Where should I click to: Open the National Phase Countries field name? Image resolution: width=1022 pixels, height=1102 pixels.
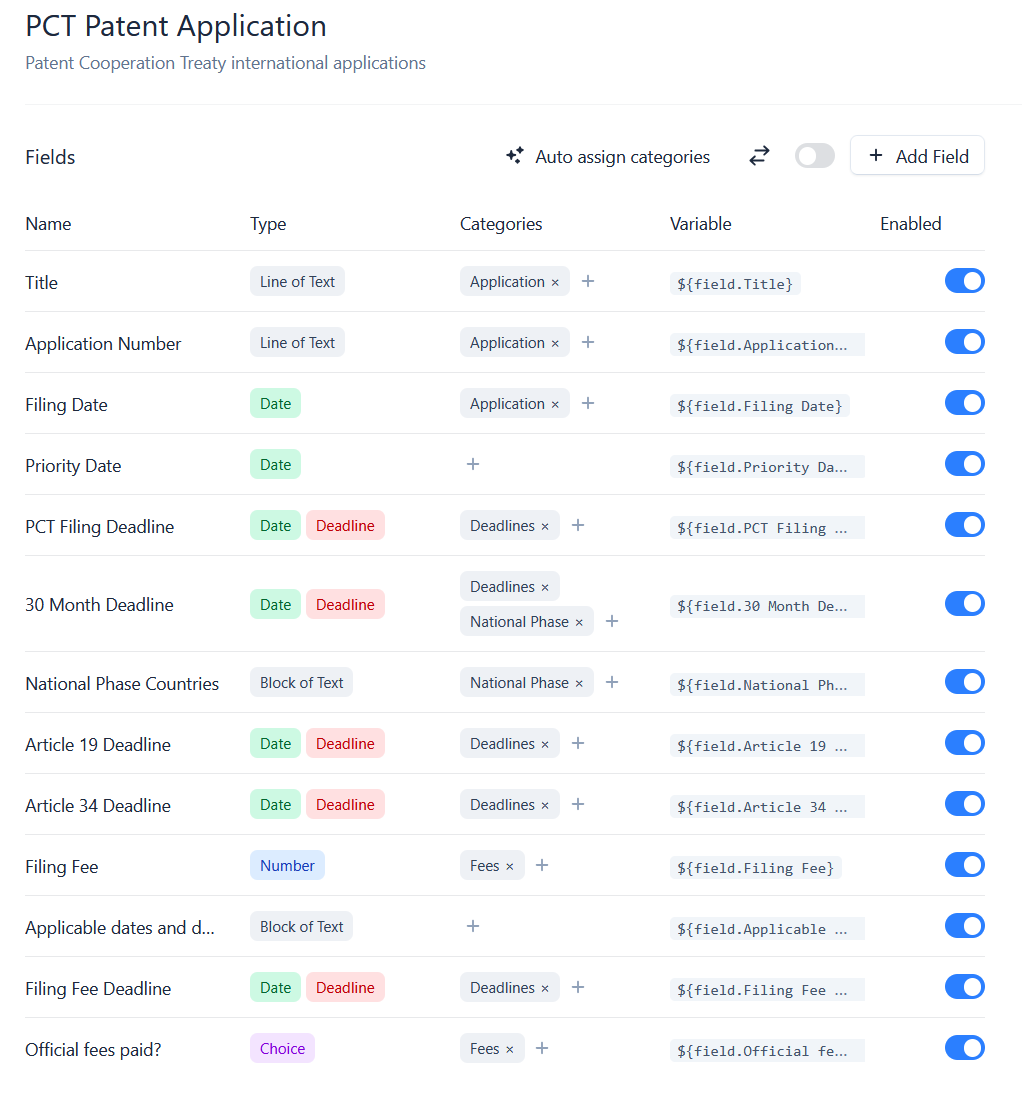(x=122, y=684)
